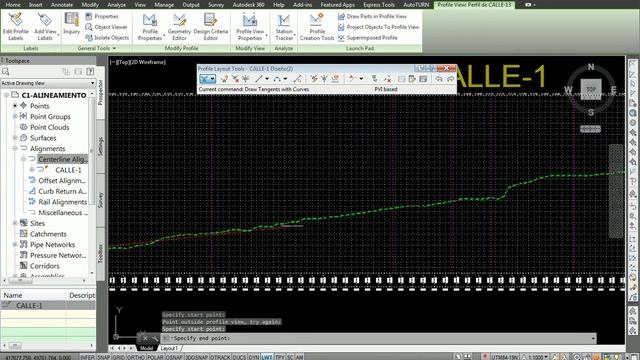Toggle INFER status bar button

(87, 357)
